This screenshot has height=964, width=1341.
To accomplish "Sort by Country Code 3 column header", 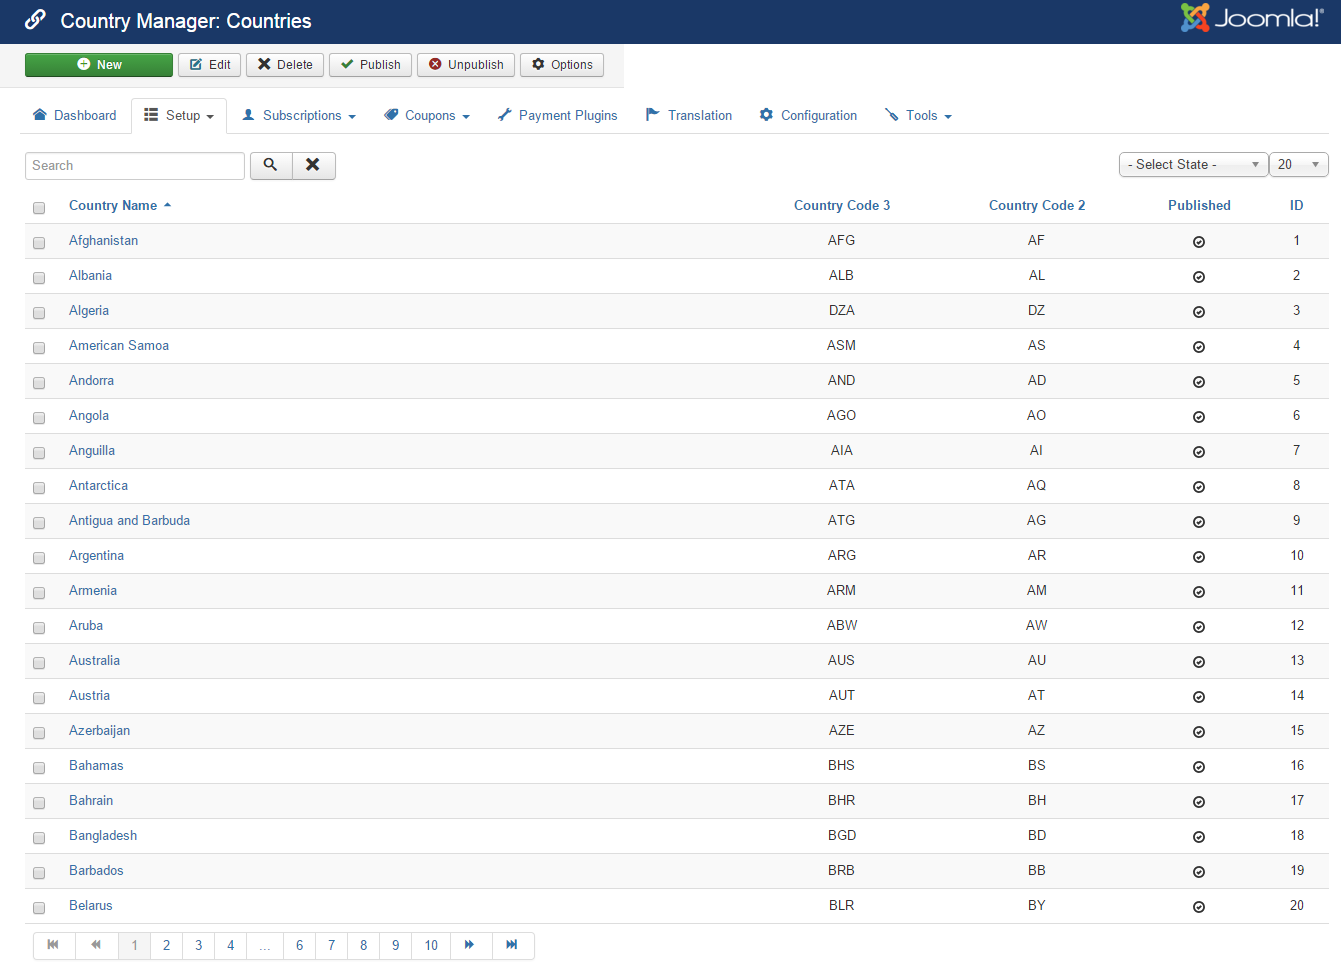I will click(x=842, y=205).
